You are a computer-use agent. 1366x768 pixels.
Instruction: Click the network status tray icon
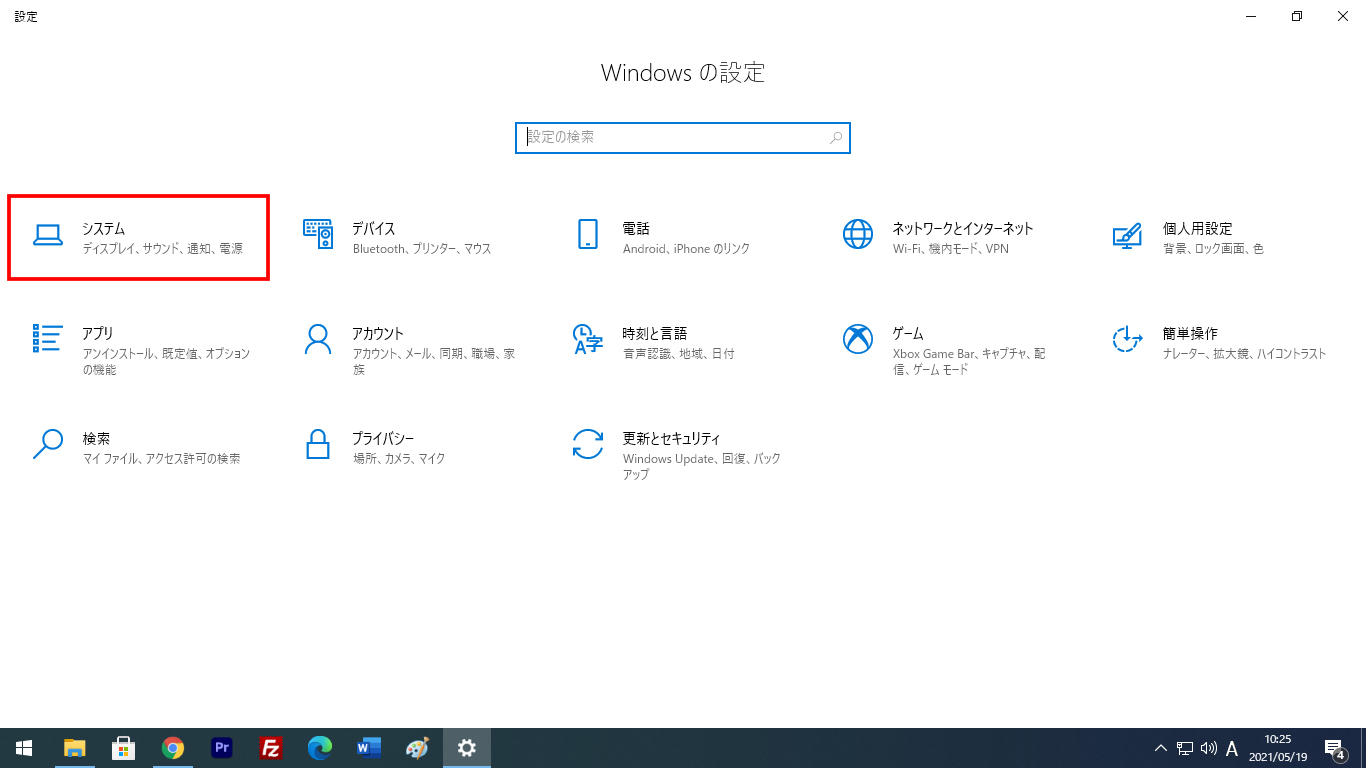pos(1185,748)
